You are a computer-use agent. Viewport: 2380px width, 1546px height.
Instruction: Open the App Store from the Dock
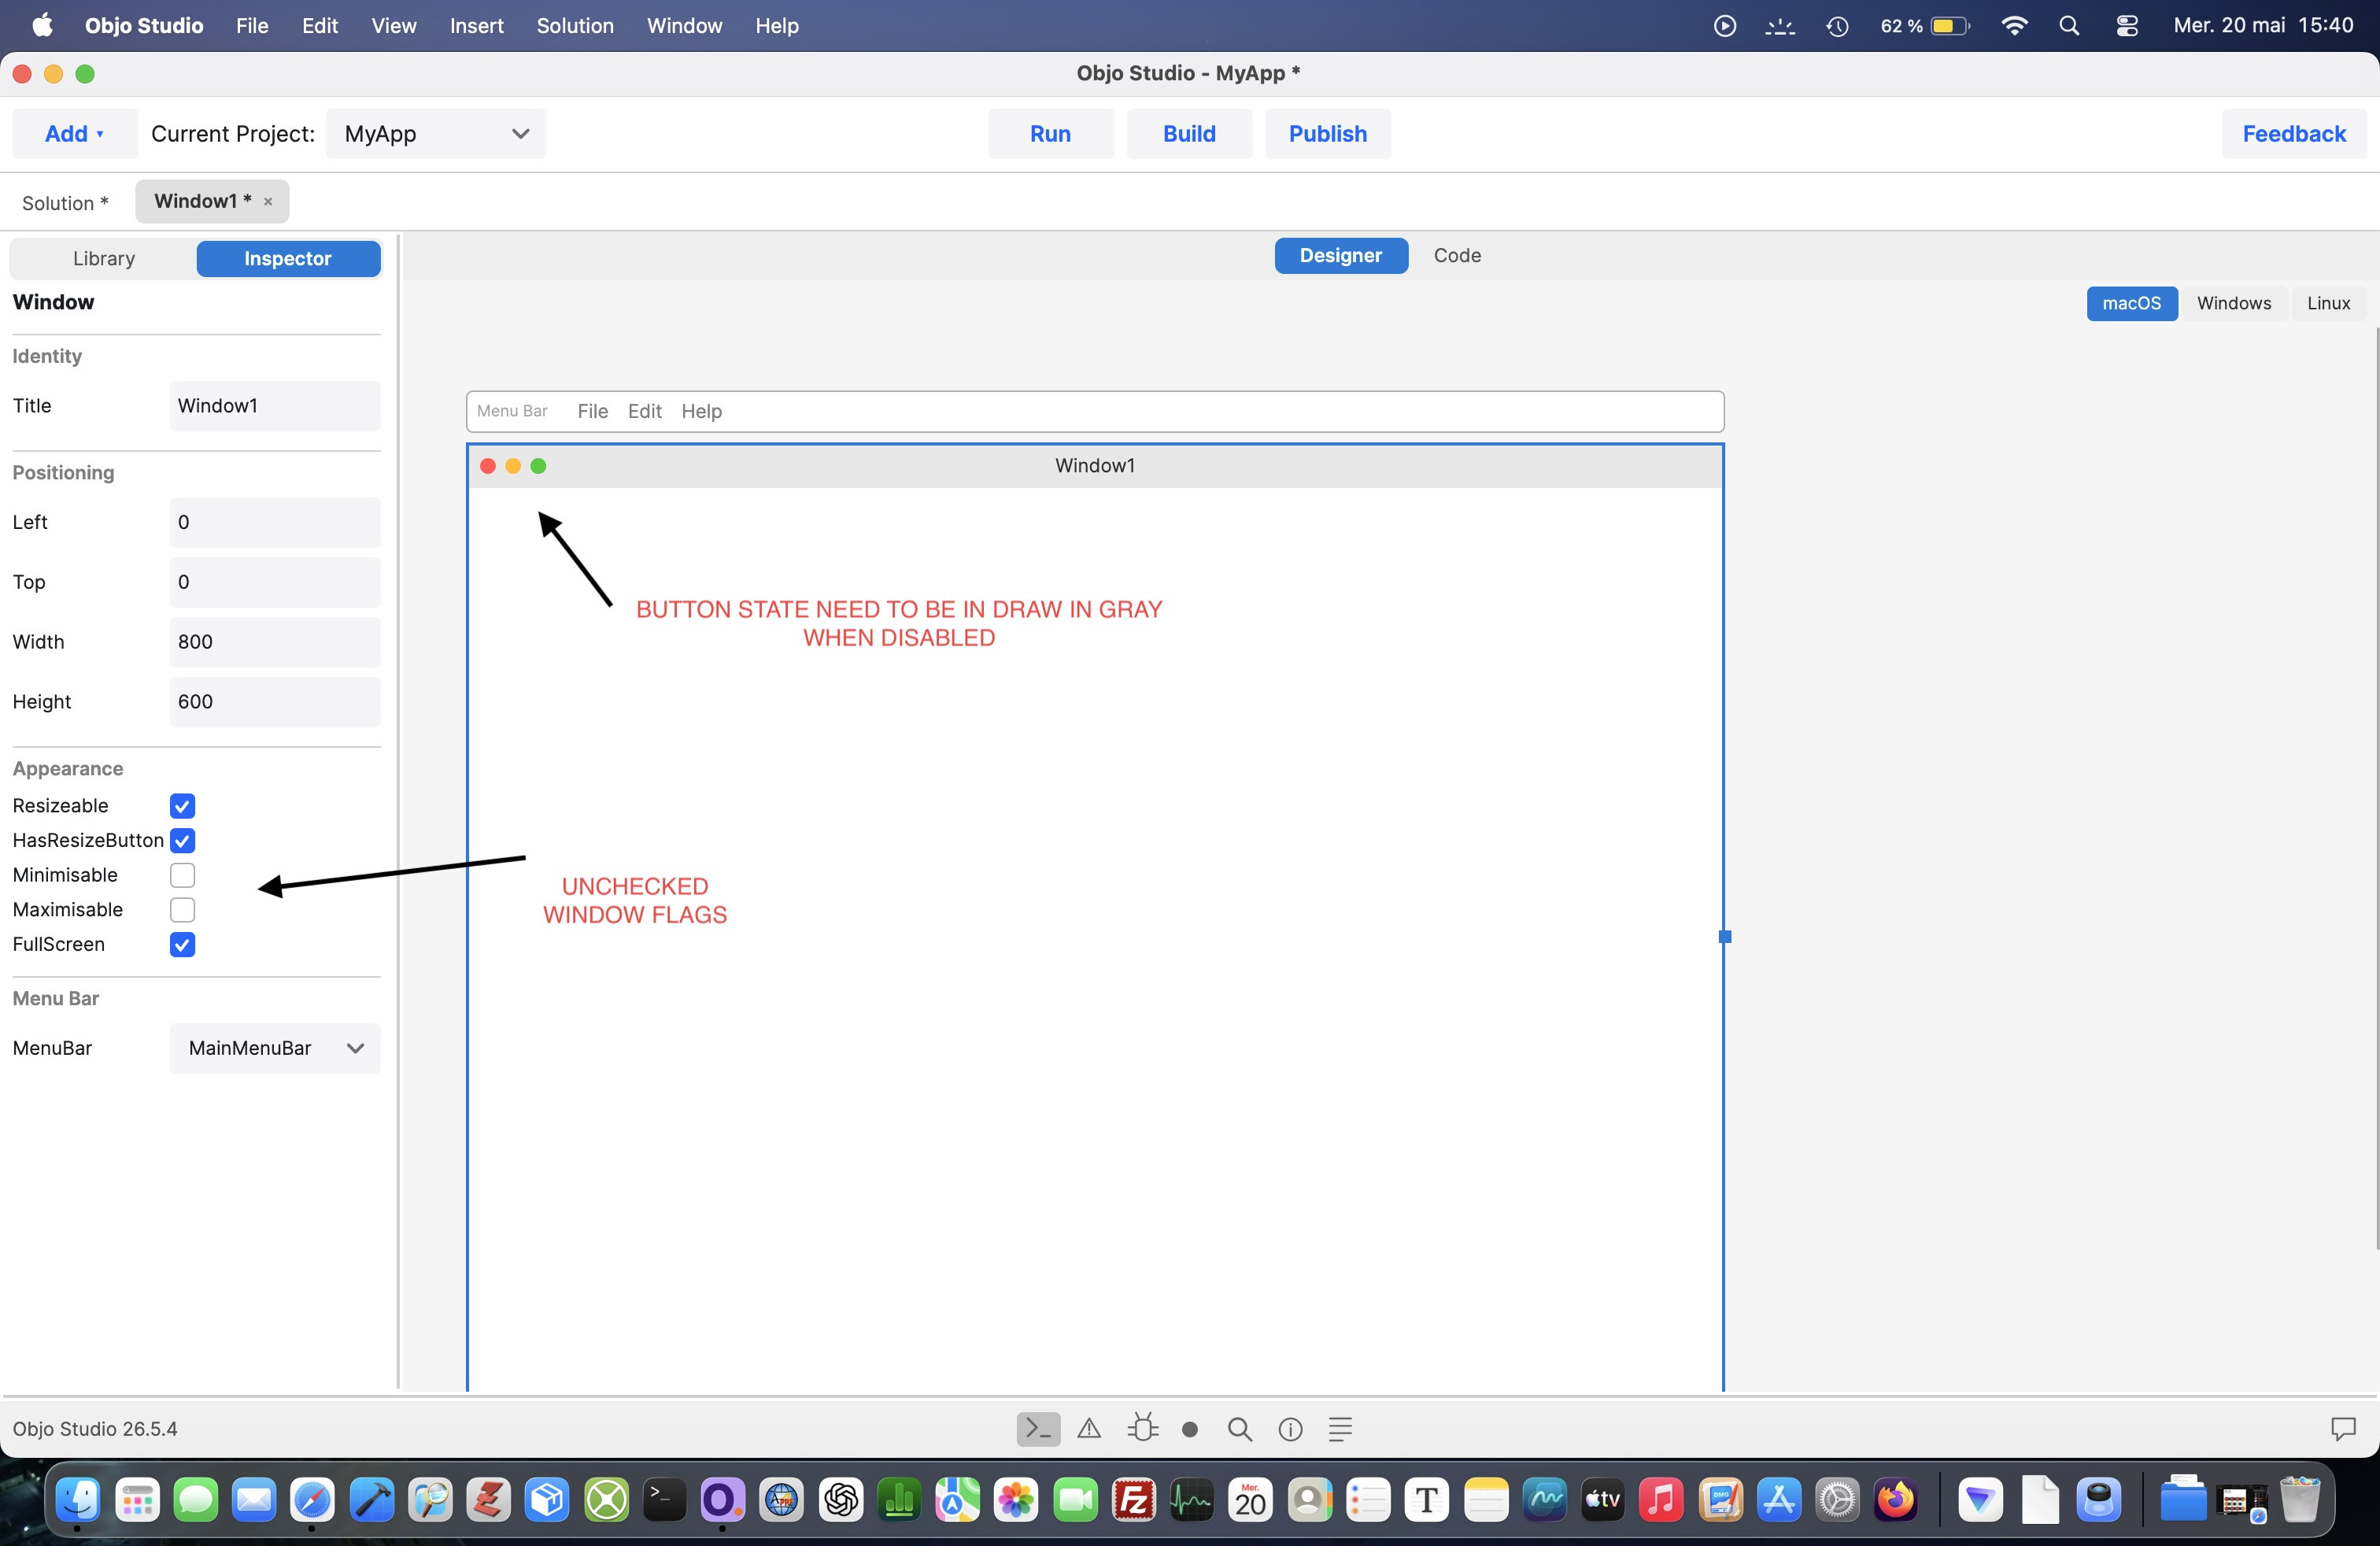pos(1779,1500)
